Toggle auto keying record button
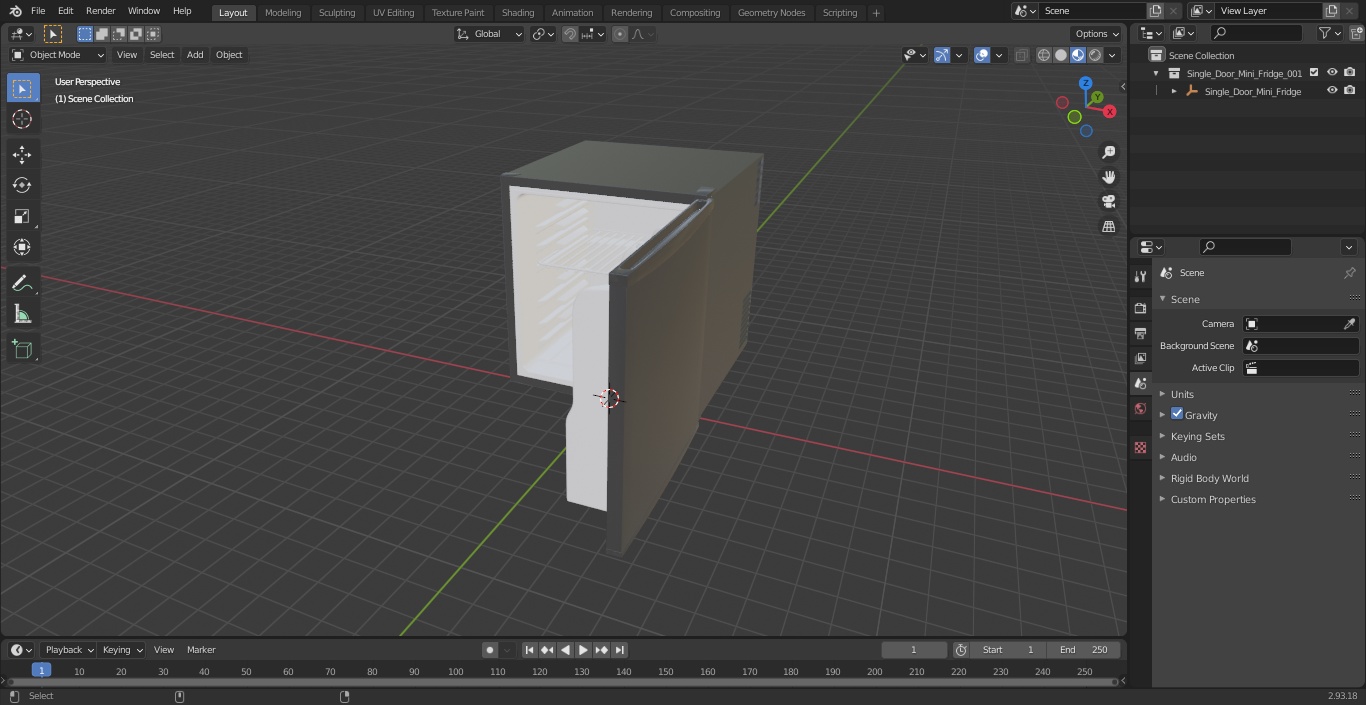 click(x=490, y=650)
